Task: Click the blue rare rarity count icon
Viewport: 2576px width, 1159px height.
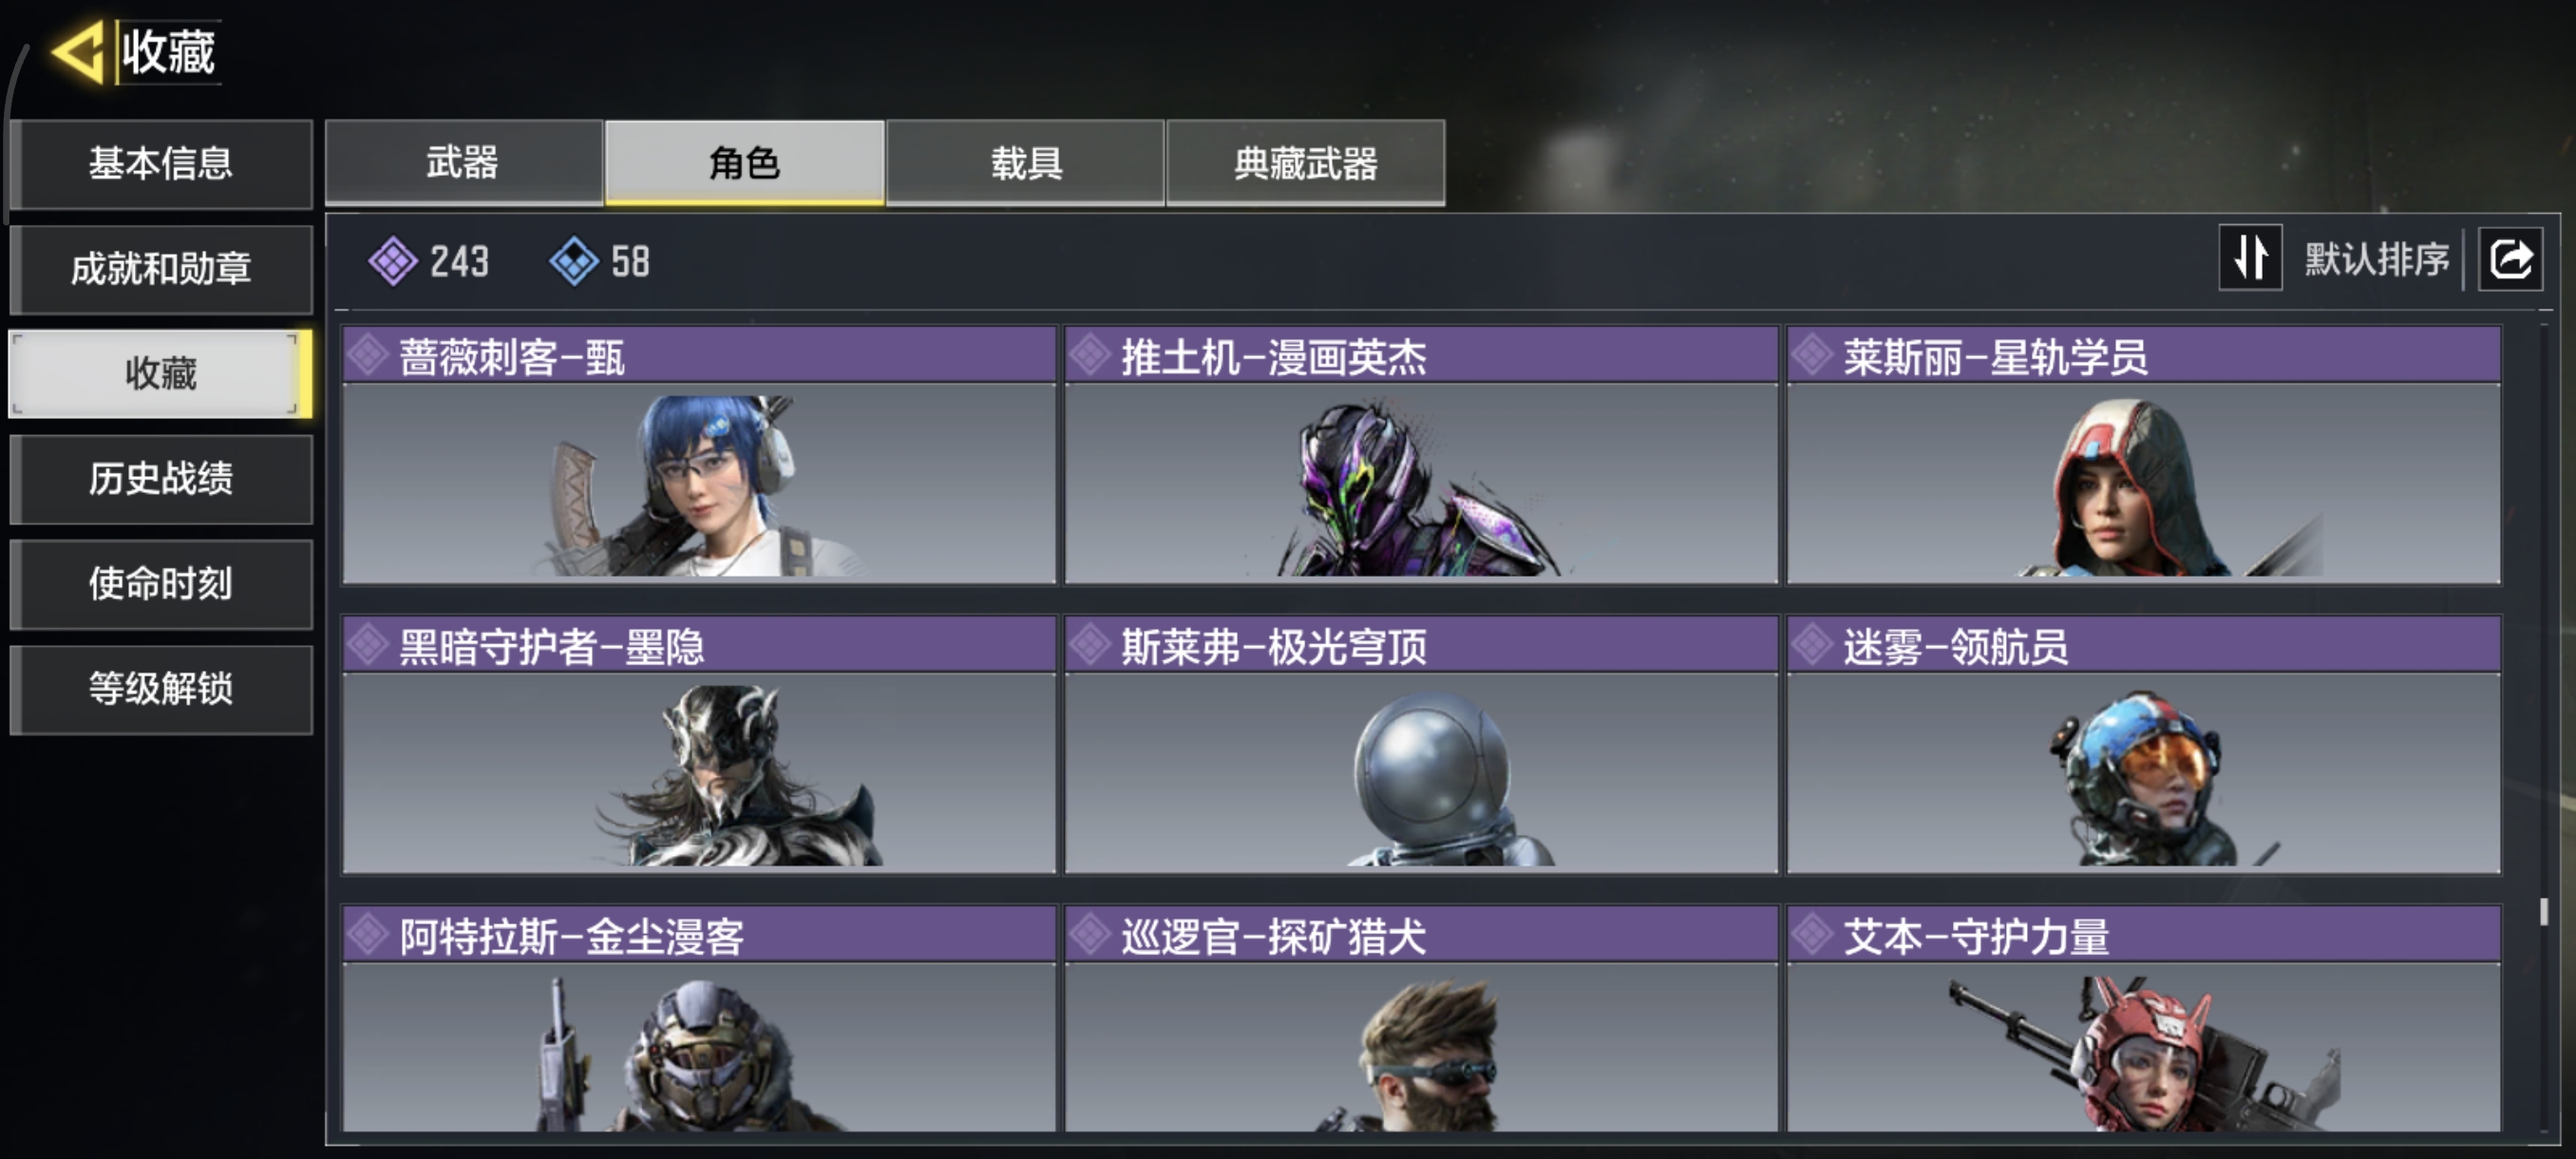Action: (x=574, y=262)
